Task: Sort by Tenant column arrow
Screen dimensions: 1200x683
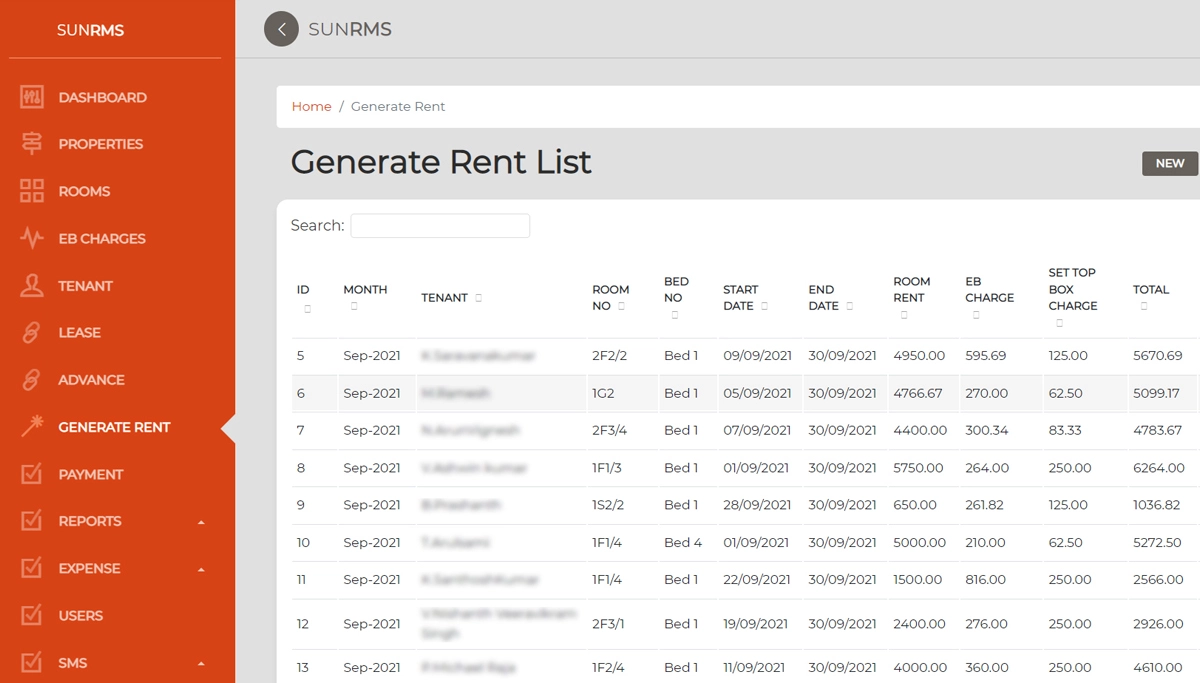Action: pyautogui.click(x=478, y=298)
